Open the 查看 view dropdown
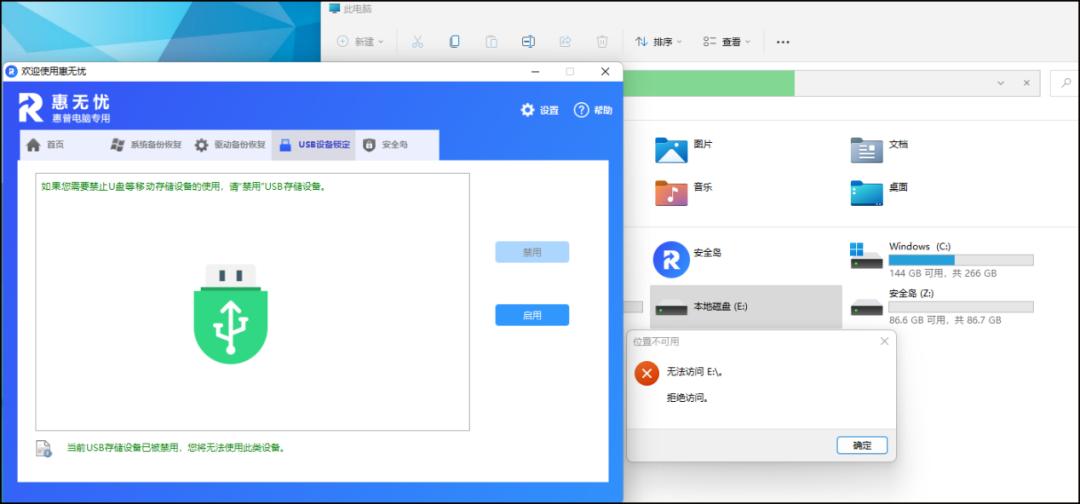This screenshot has width=1080, height=504. [728, 42]
